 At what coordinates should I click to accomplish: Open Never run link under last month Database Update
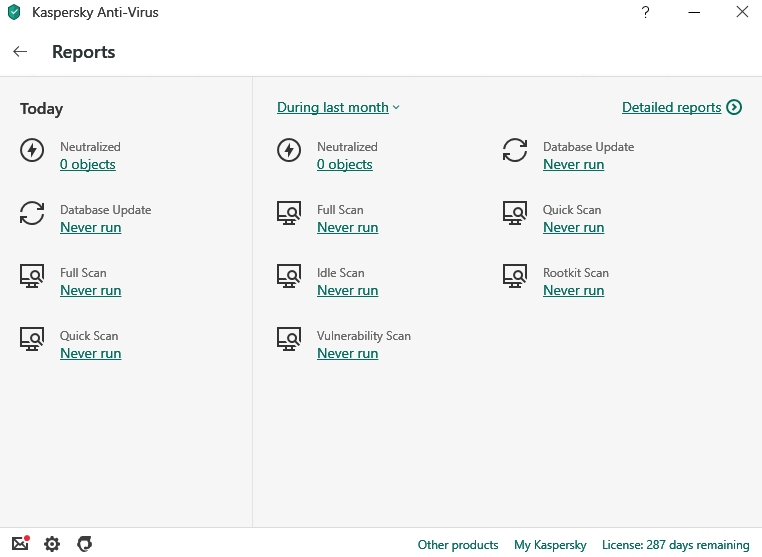[574, 164]
